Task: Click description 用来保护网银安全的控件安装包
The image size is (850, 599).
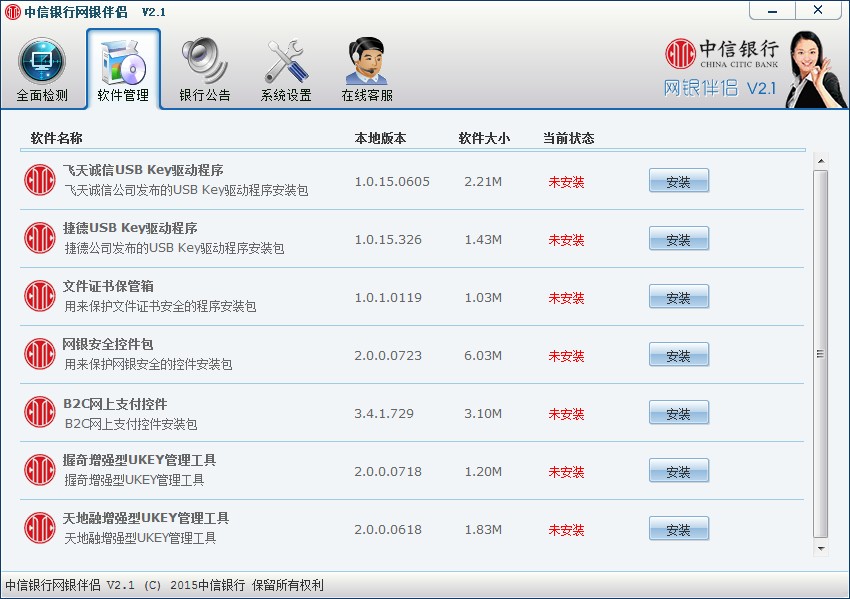Action: pos(148,364)
